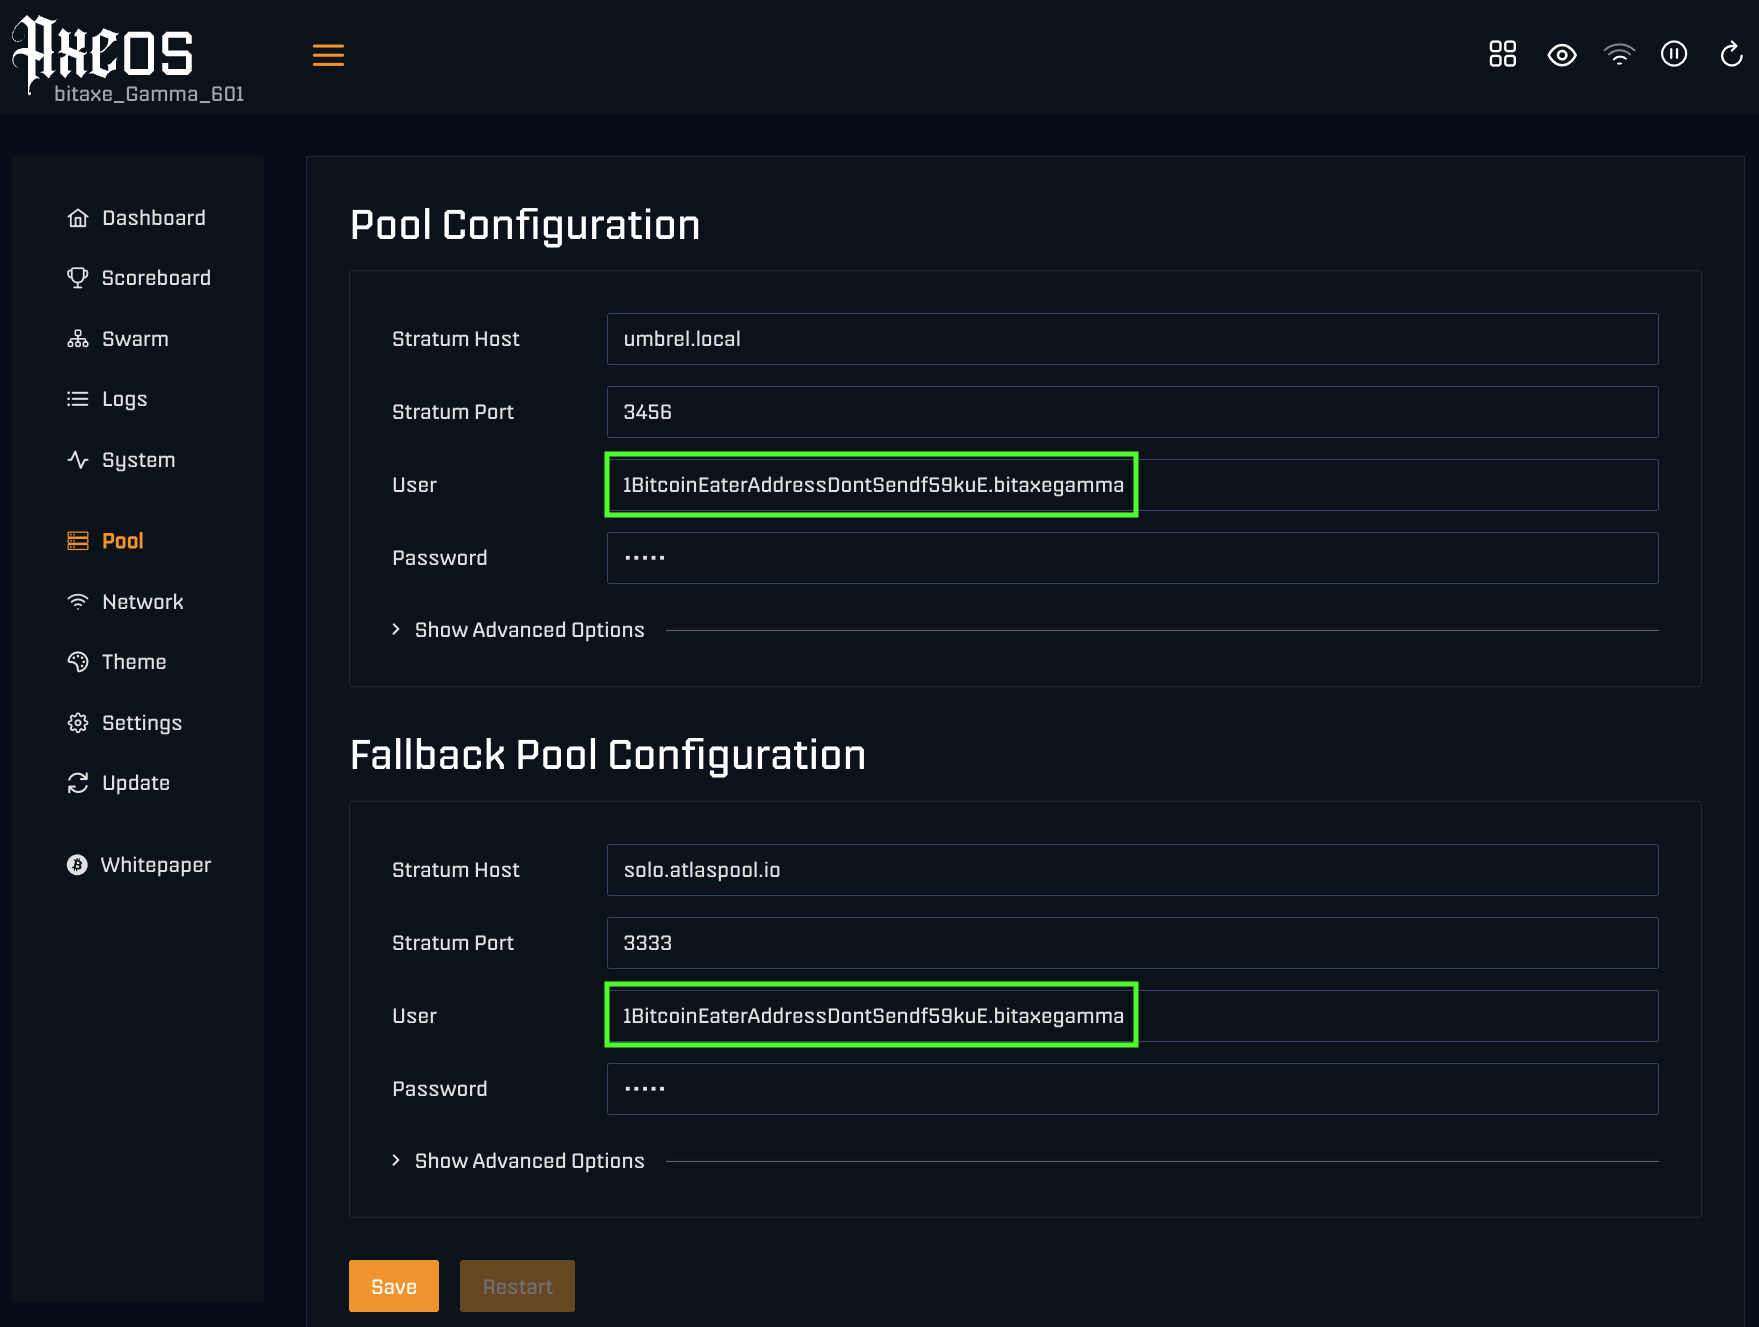Toggle the eye privacy icon
This screenshot has width=1759, height=1327.
point(1561,55)
